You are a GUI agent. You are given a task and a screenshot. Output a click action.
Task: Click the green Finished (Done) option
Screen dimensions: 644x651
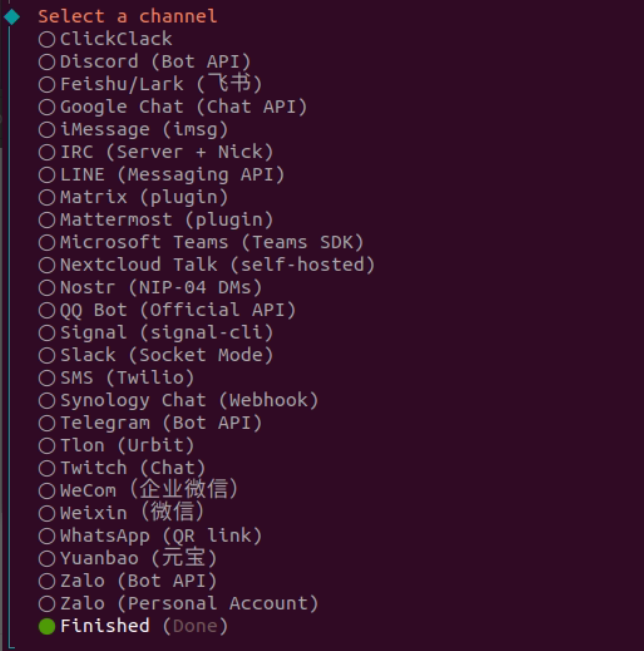(133, 626)
